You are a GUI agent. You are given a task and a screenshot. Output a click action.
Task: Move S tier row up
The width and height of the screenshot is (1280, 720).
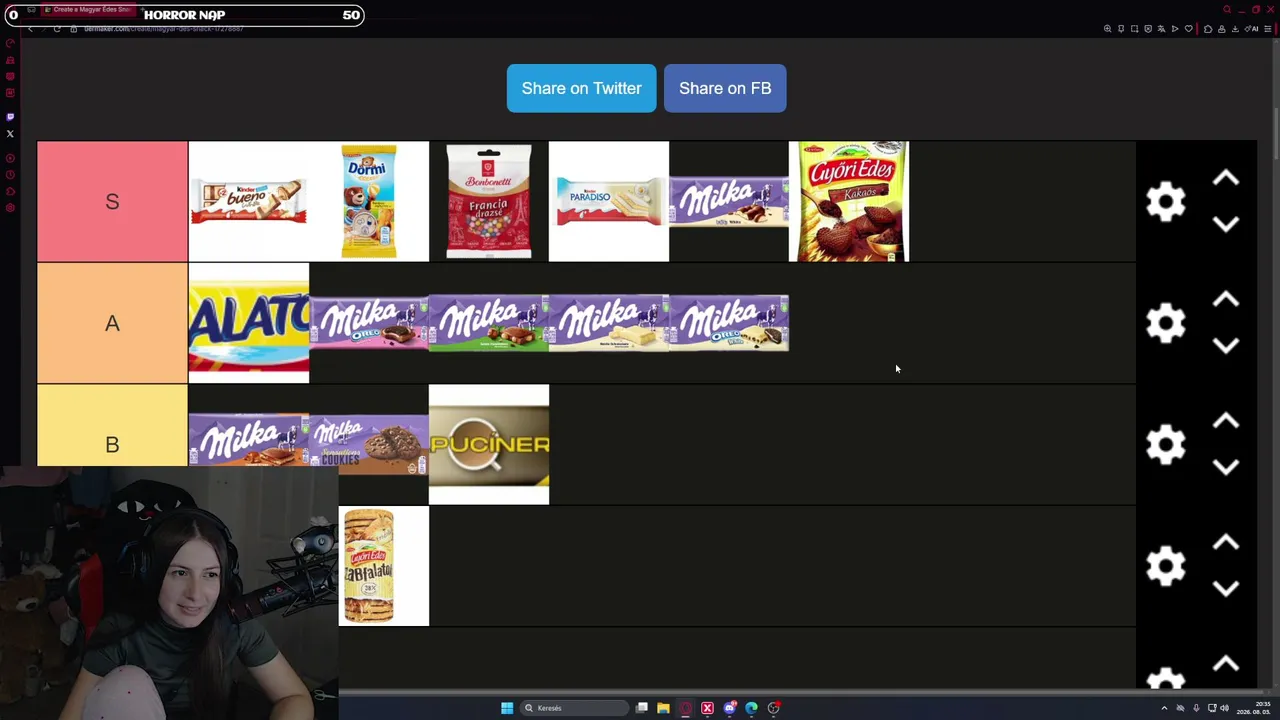[x=1226, y=179]
